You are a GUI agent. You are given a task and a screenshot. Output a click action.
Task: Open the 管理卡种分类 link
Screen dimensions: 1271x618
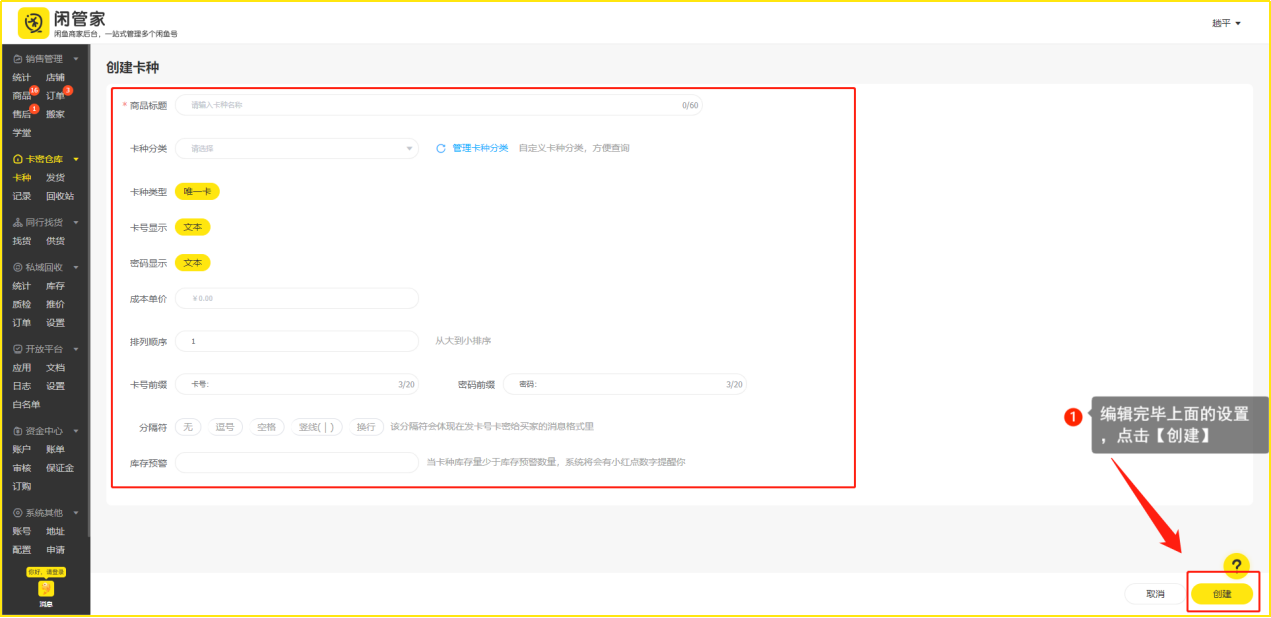480,148
